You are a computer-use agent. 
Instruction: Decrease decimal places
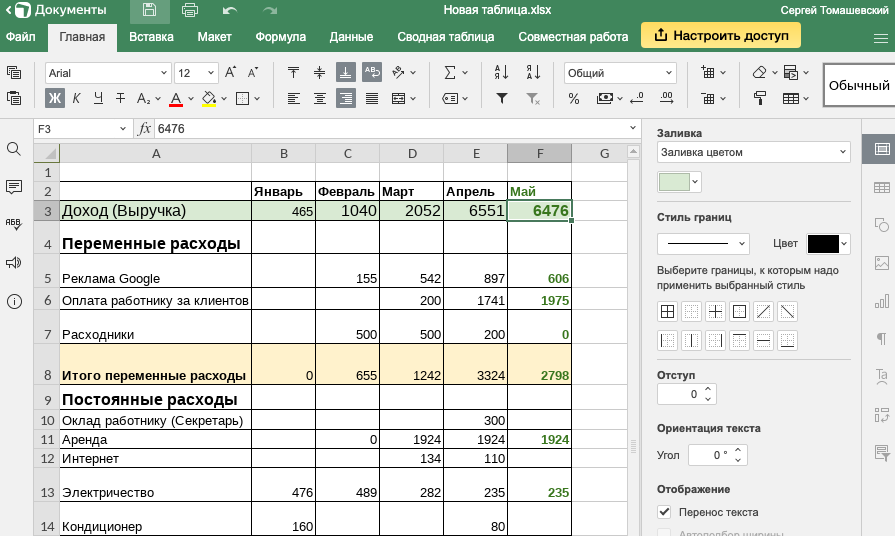(x=637, y=98)
